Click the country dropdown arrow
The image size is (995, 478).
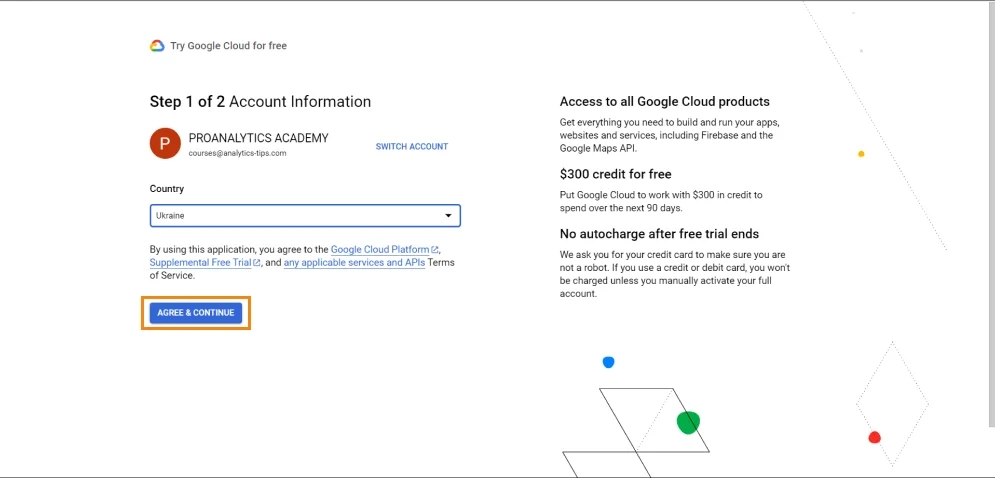coord(448,216)
